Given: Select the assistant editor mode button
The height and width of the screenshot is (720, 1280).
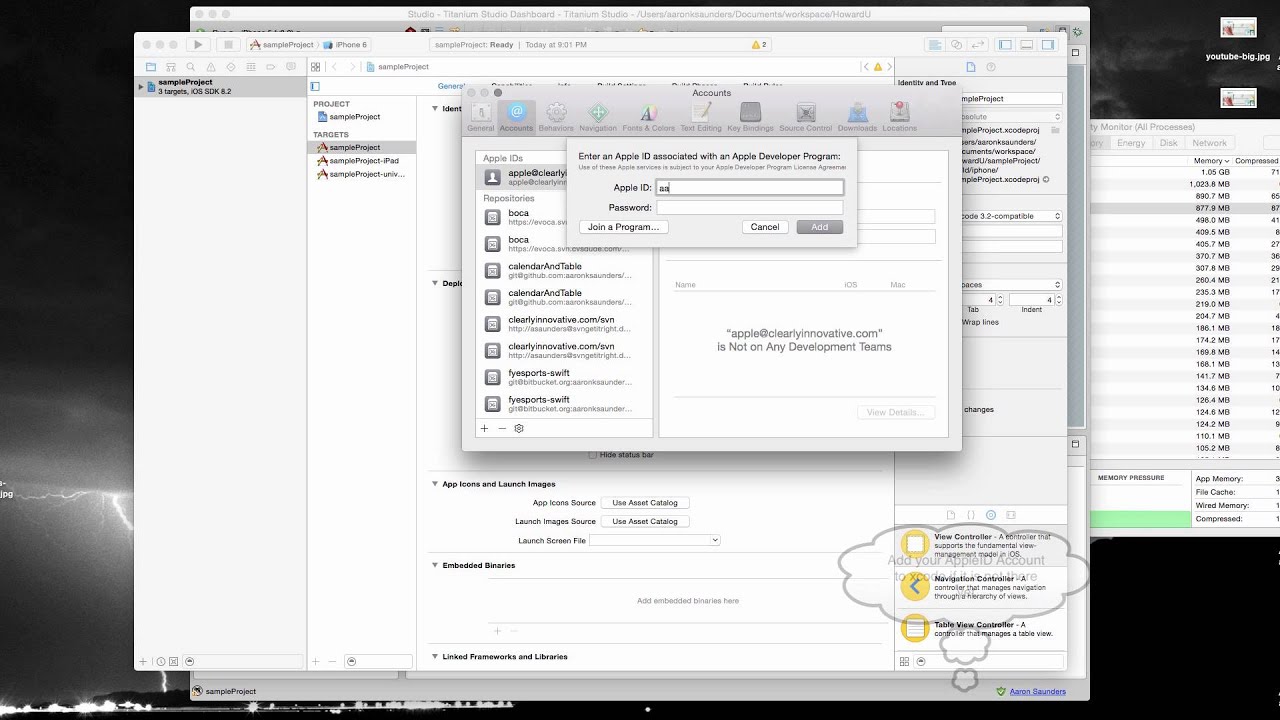Looking at the screenshot, I should (957, 45).
